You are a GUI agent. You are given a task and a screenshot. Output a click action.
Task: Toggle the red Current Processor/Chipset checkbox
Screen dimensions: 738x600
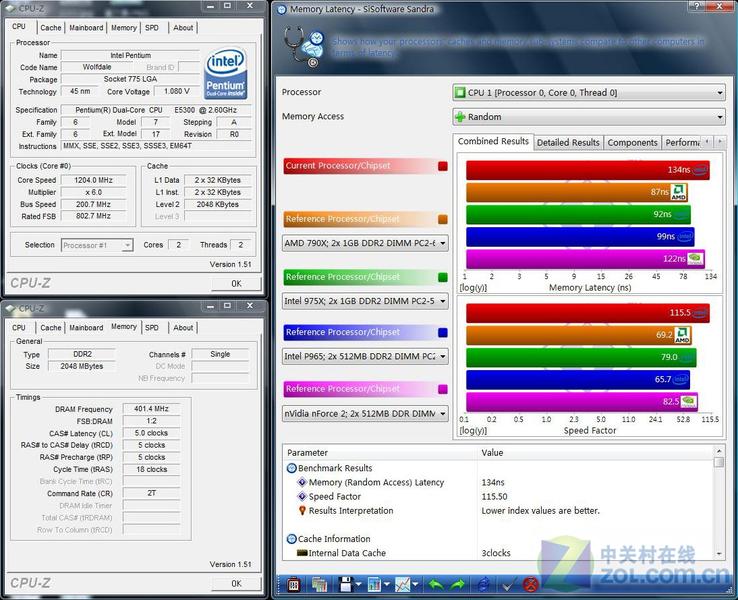(x=443, y=166)
